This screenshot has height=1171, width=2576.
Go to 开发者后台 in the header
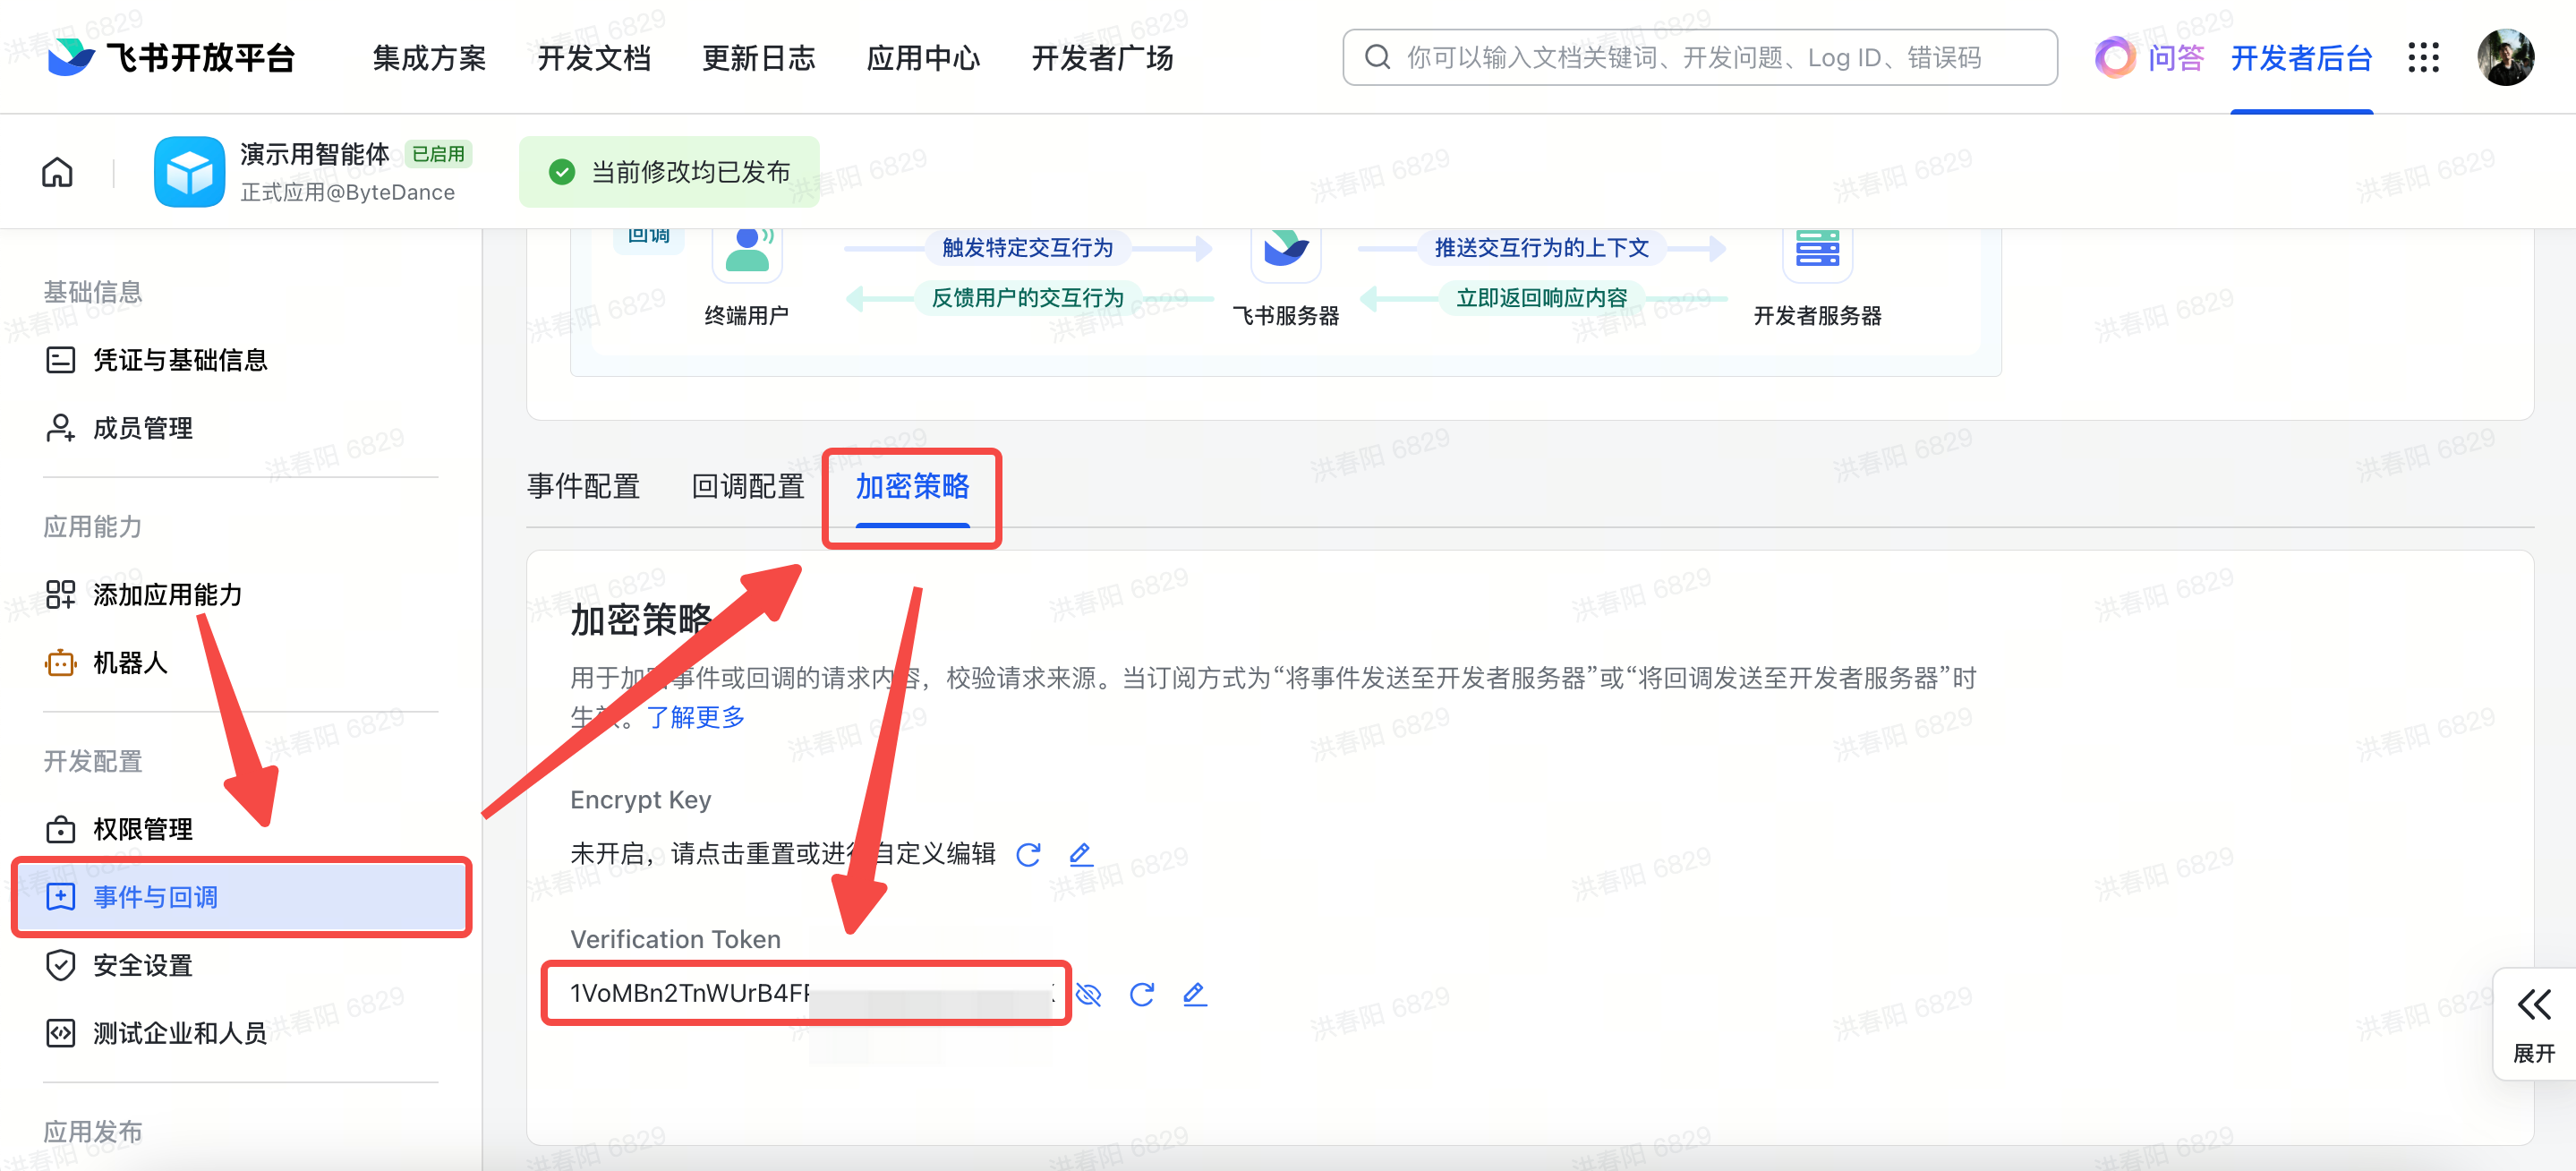pos(2301,58)
